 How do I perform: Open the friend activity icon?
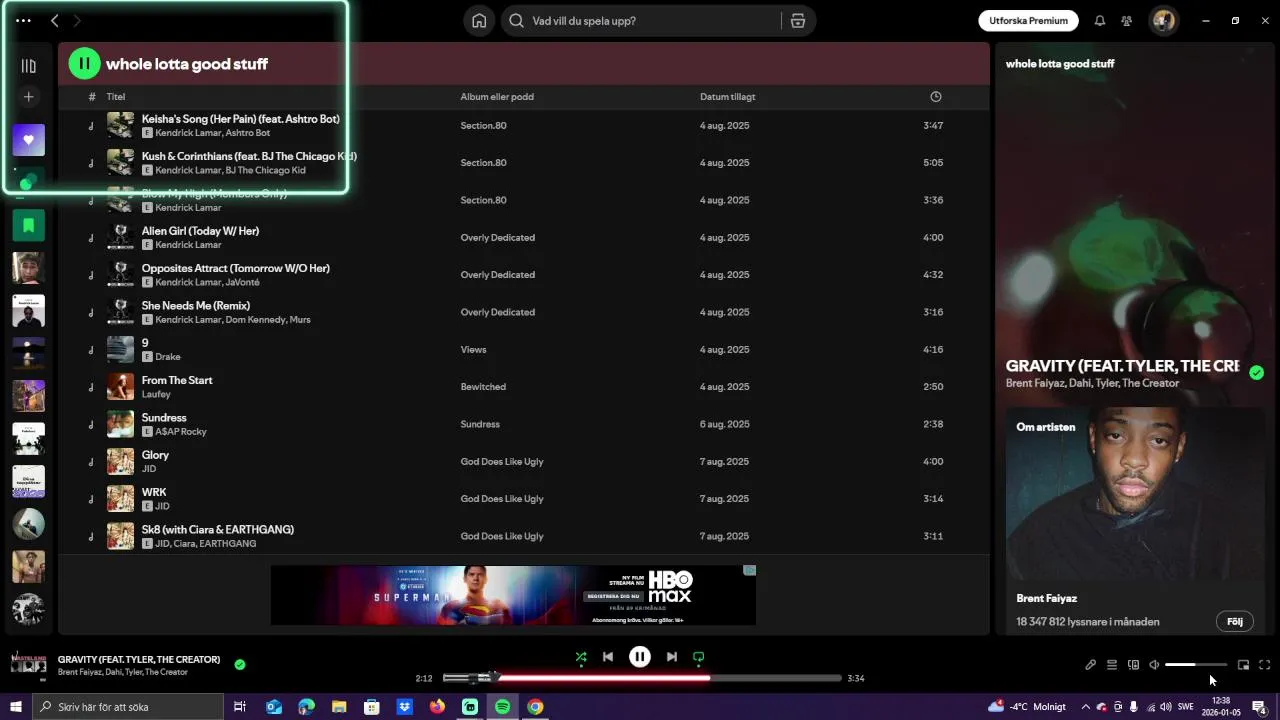point(1127,21)
